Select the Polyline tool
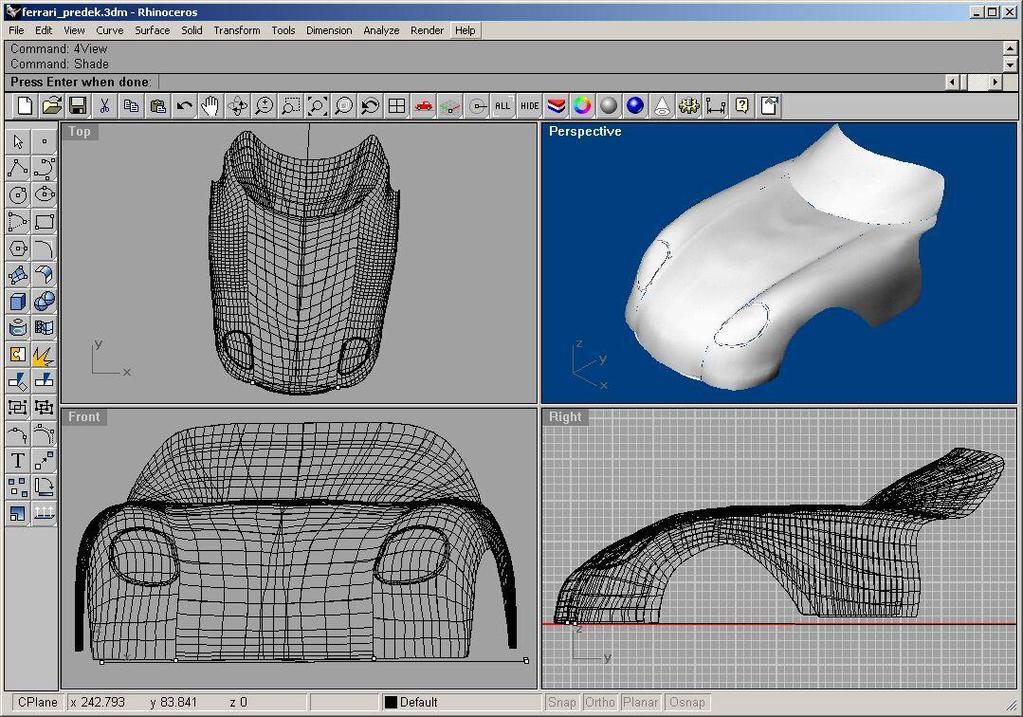Screen dimensions: 1023x717 tap(18, 168)
